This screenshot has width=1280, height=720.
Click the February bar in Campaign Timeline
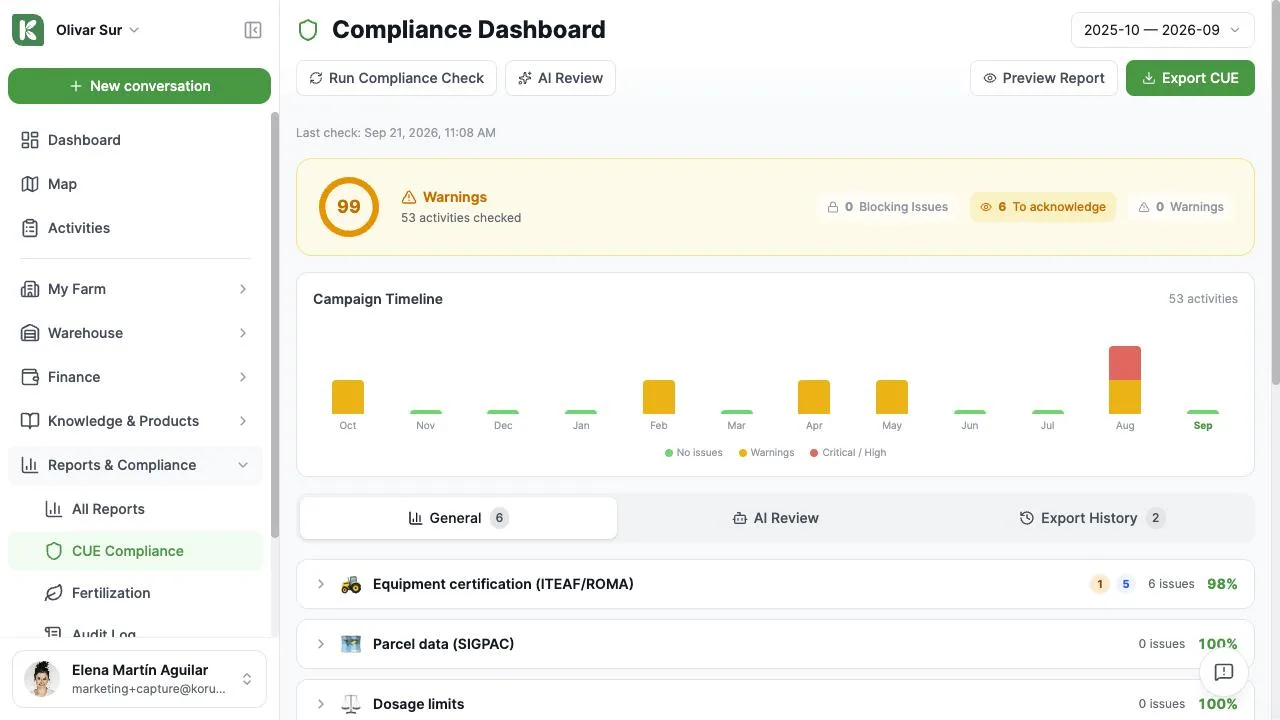click(659, 397)
